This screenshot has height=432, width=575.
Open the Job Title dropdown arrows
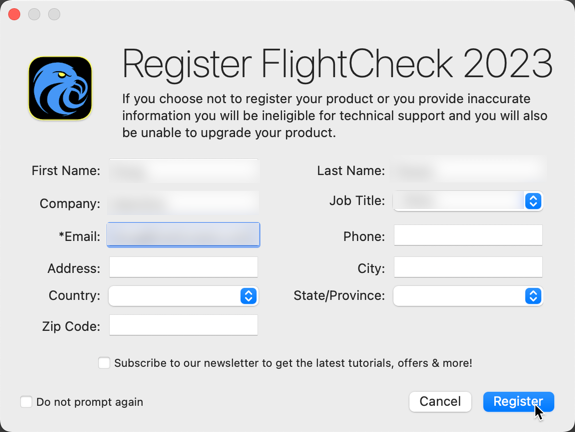pyautogui.click(x=533, y=201)
